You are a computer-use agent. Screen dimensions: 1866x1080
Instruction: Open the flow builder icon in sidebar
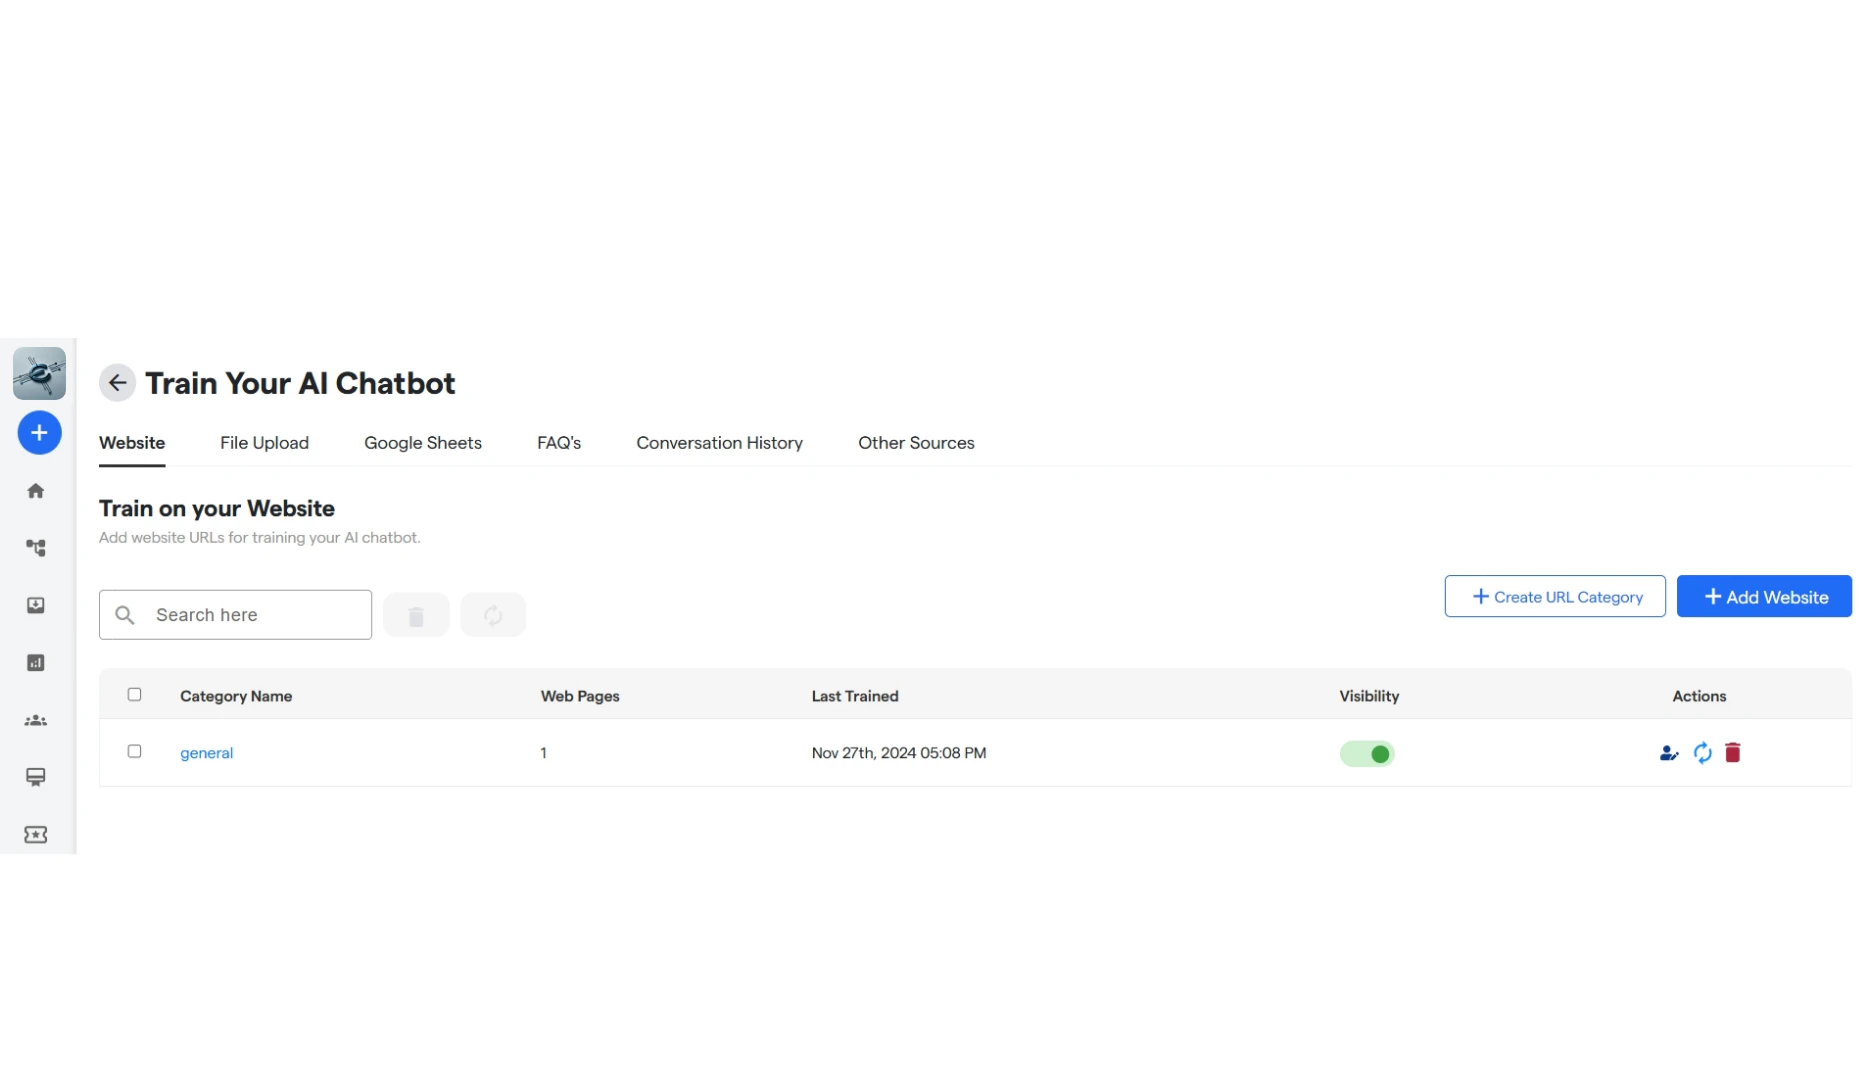coord(36,548)
